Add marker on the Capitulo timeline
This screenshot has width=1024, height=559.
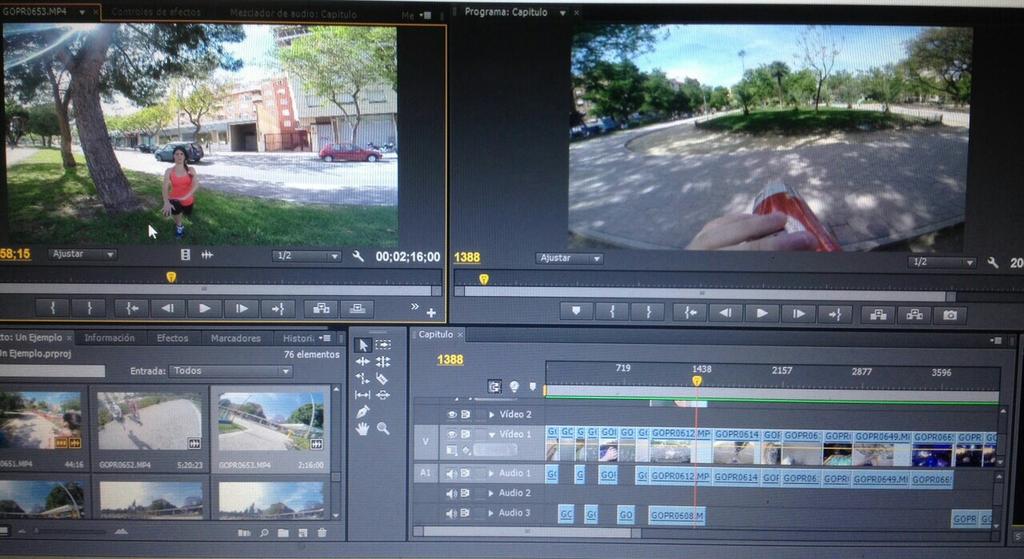click(x=533, y=387)
